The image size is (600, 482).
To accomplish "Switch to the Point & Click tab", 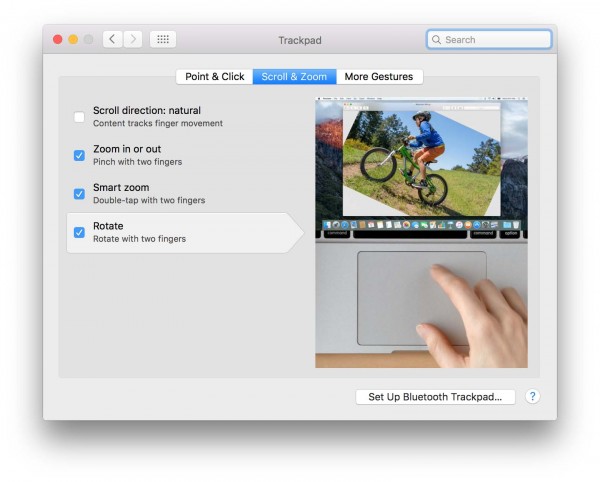I will click(215, 77).
